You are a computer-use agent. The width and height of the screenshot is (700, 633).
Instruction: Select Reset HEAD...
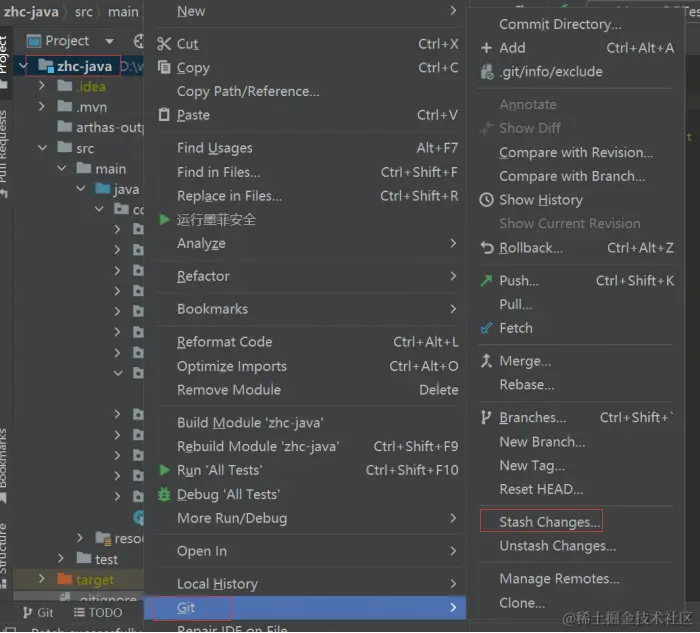(576, 489)
